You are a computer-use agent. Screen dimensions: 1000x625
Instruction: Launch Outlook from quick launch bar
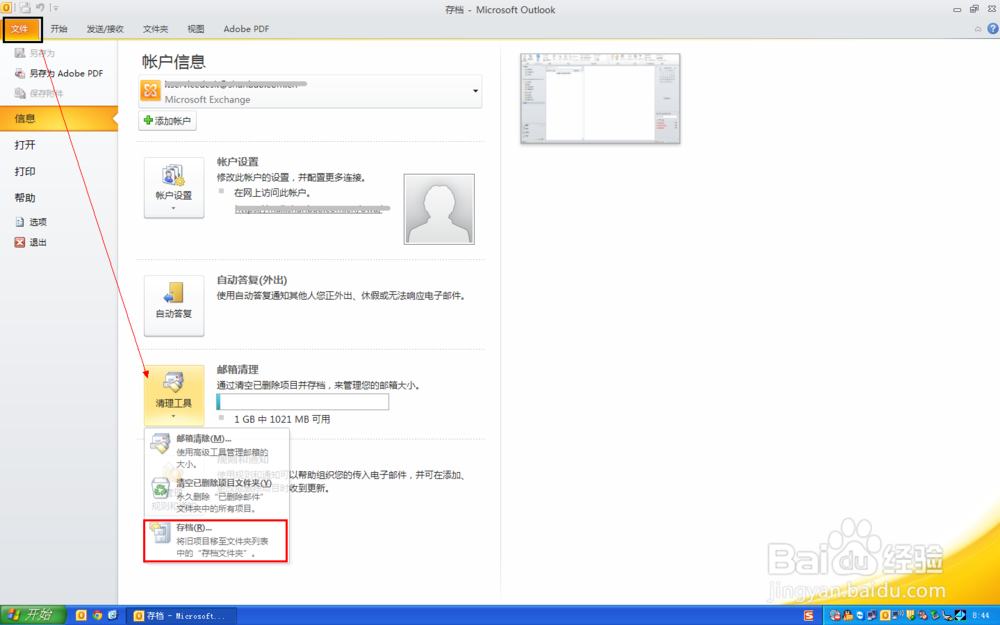[81, 615]
